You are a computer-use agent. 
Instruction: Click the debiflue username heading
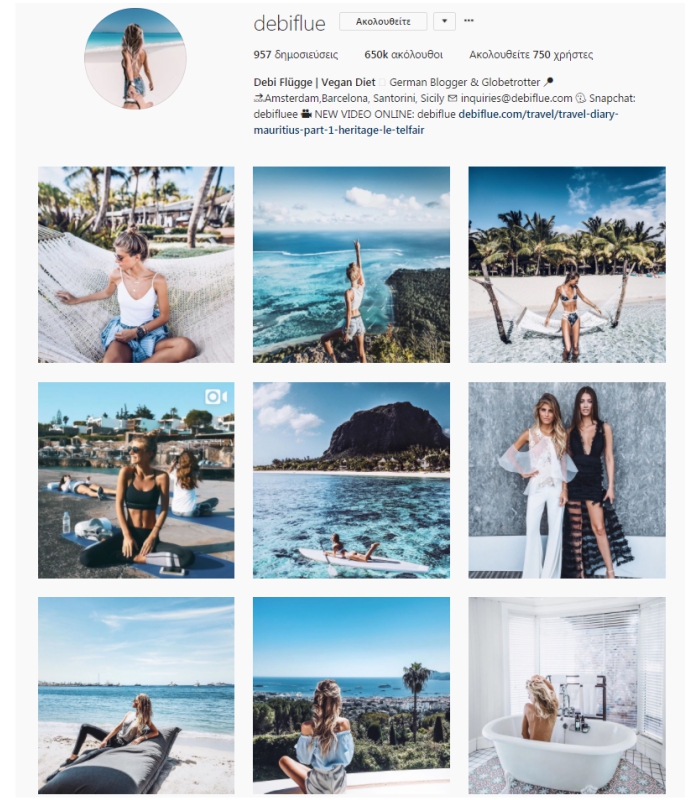pos(289,23)
